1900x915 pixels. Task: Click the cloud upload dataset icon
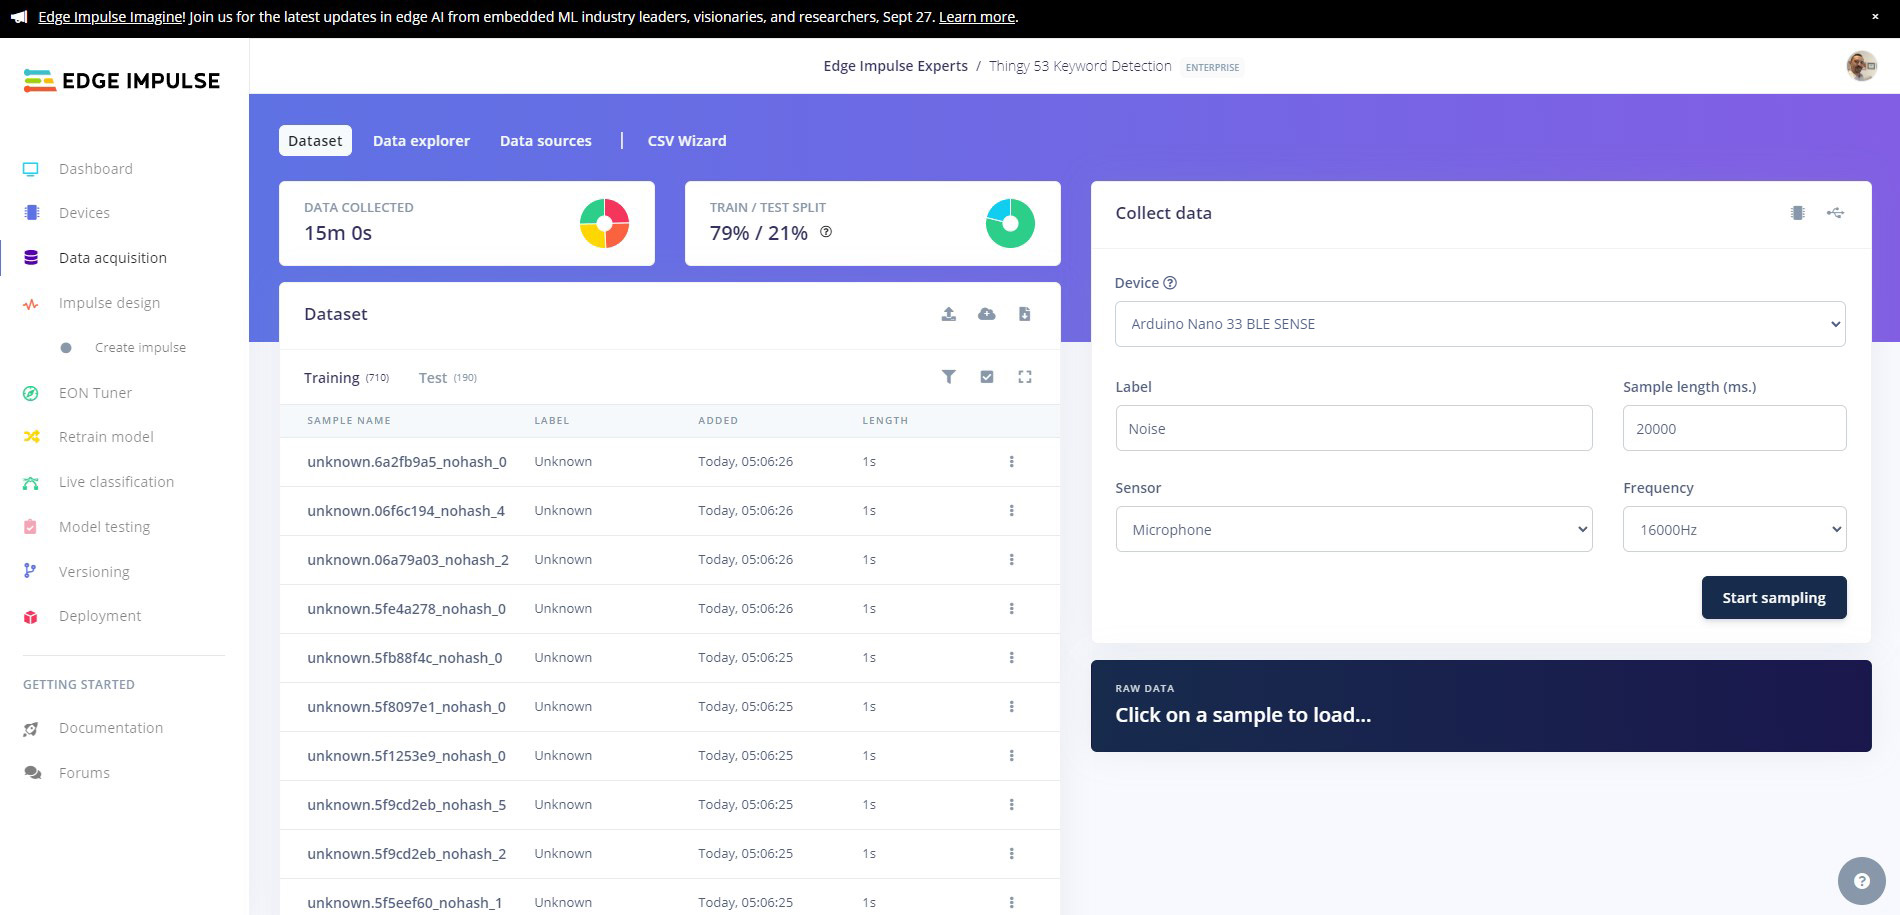[x=987, y=314]
